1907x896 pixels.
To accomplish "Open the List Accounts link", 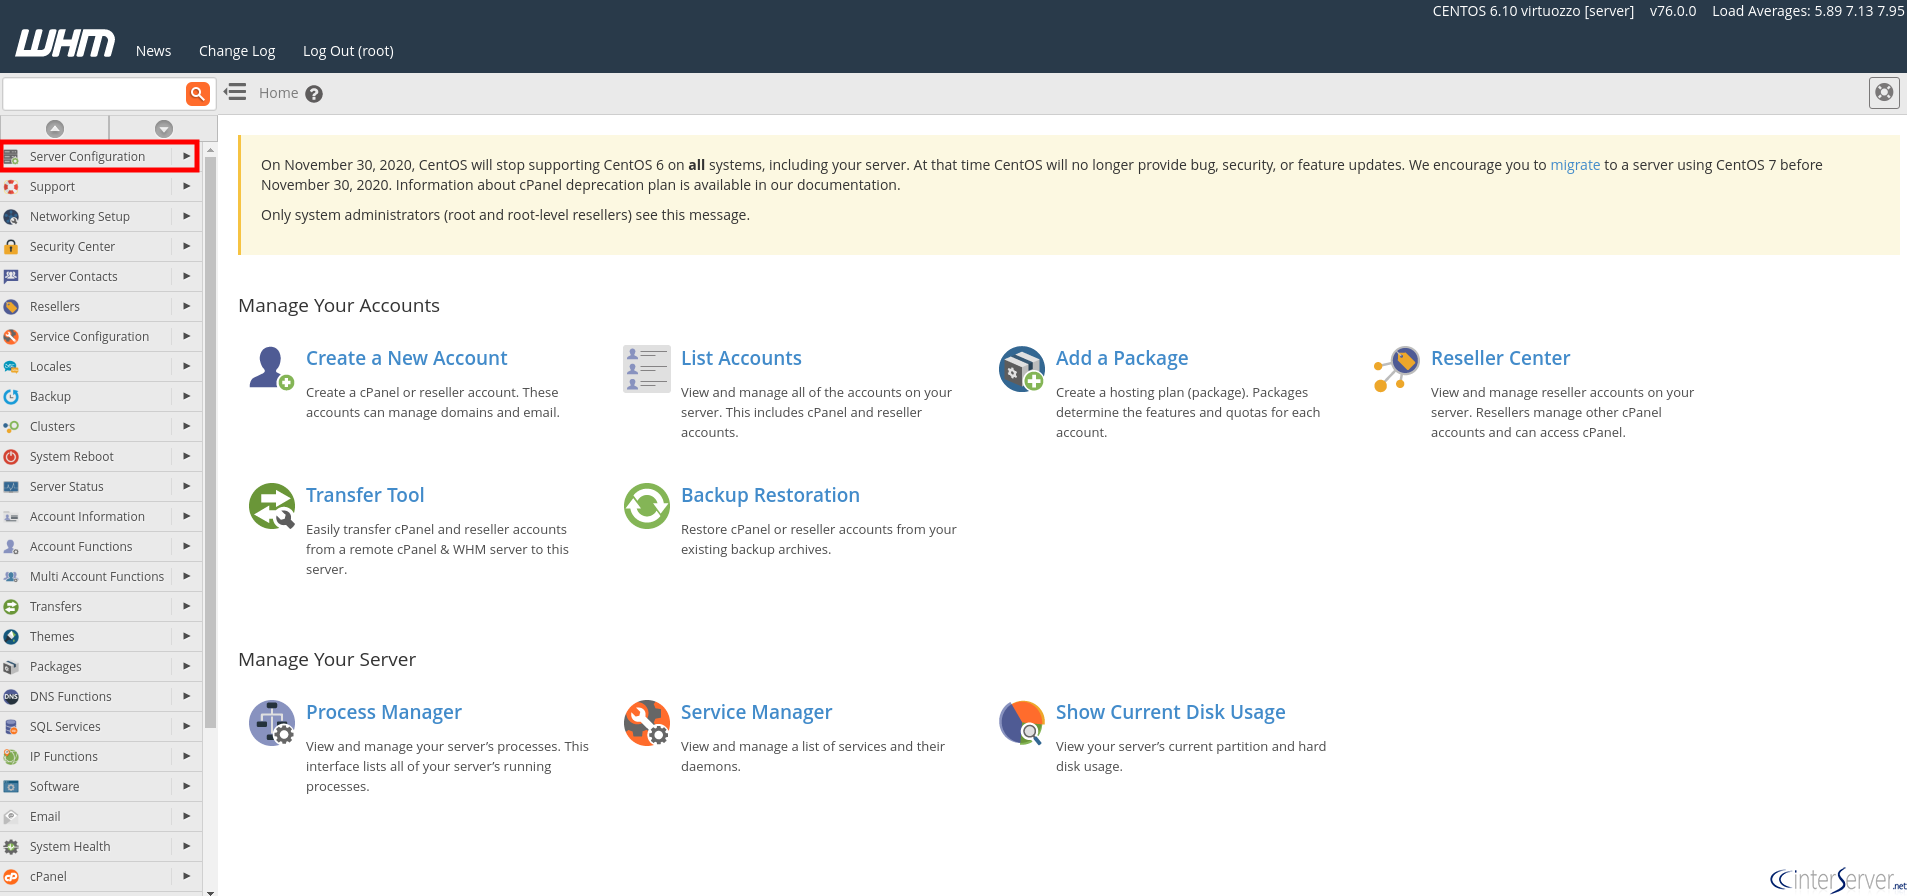I will pyautogui.click(x=741, y=358).
